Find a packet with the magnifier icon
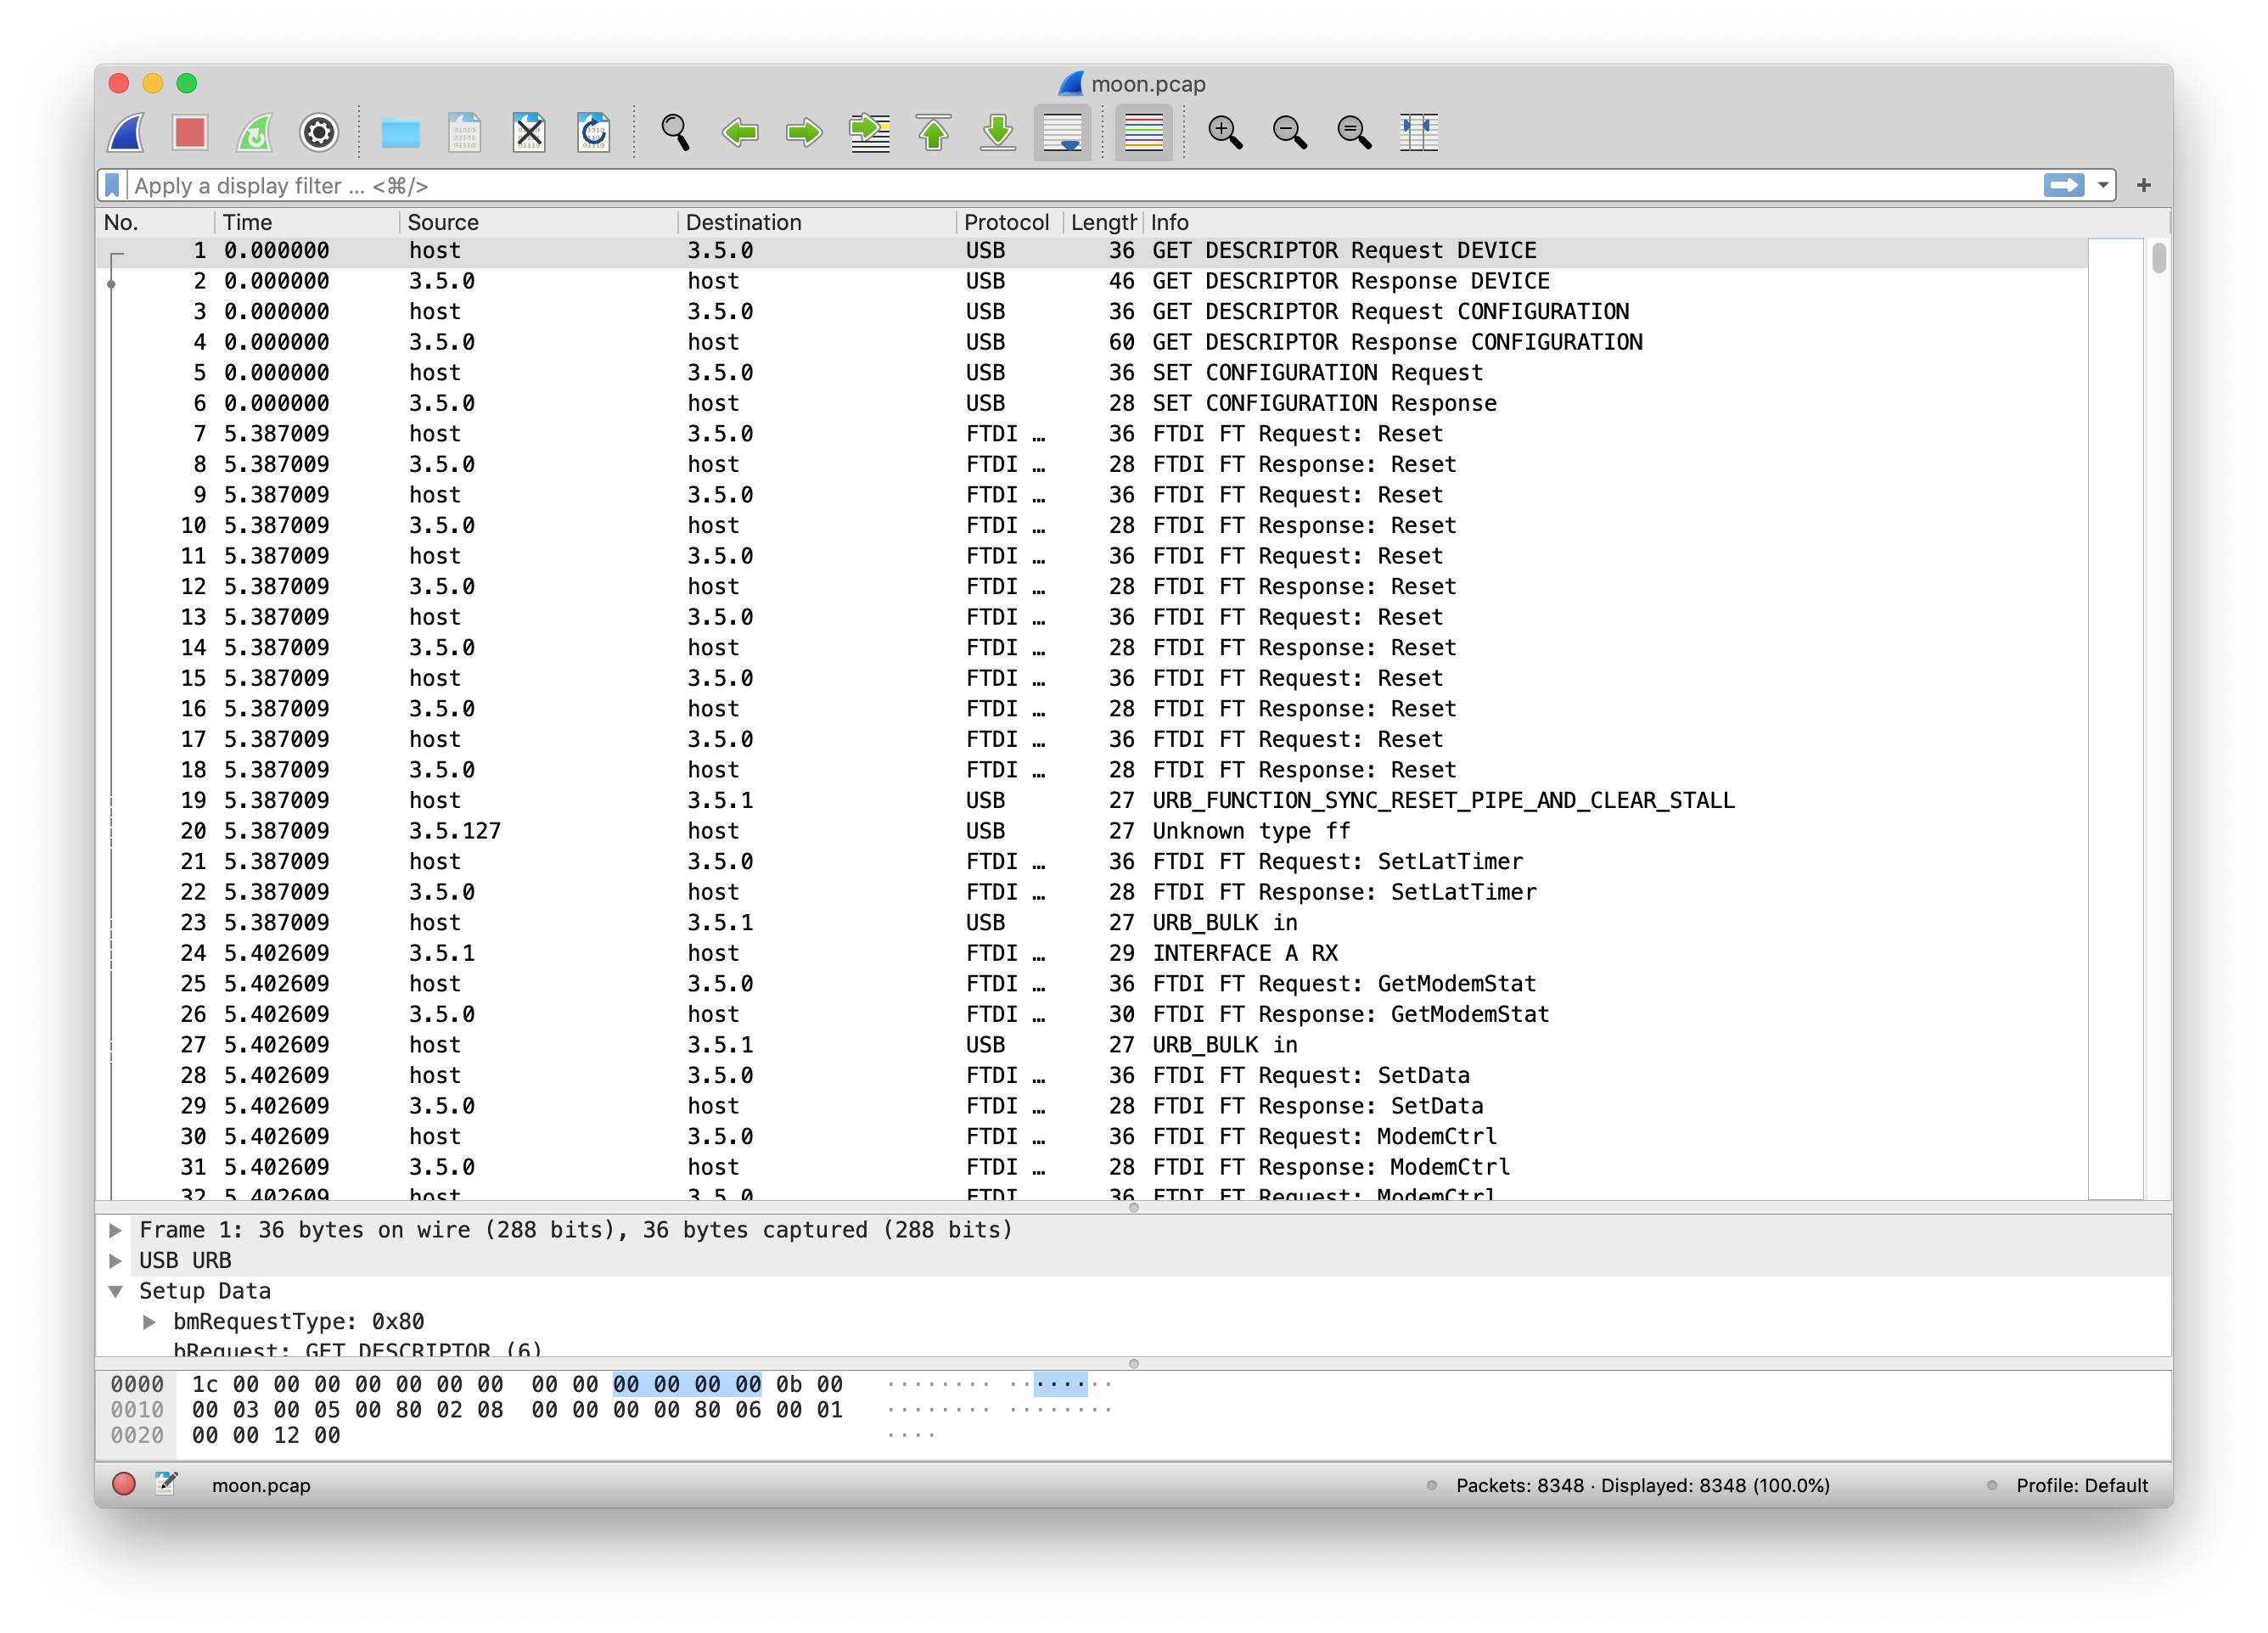 coord(676,132)
